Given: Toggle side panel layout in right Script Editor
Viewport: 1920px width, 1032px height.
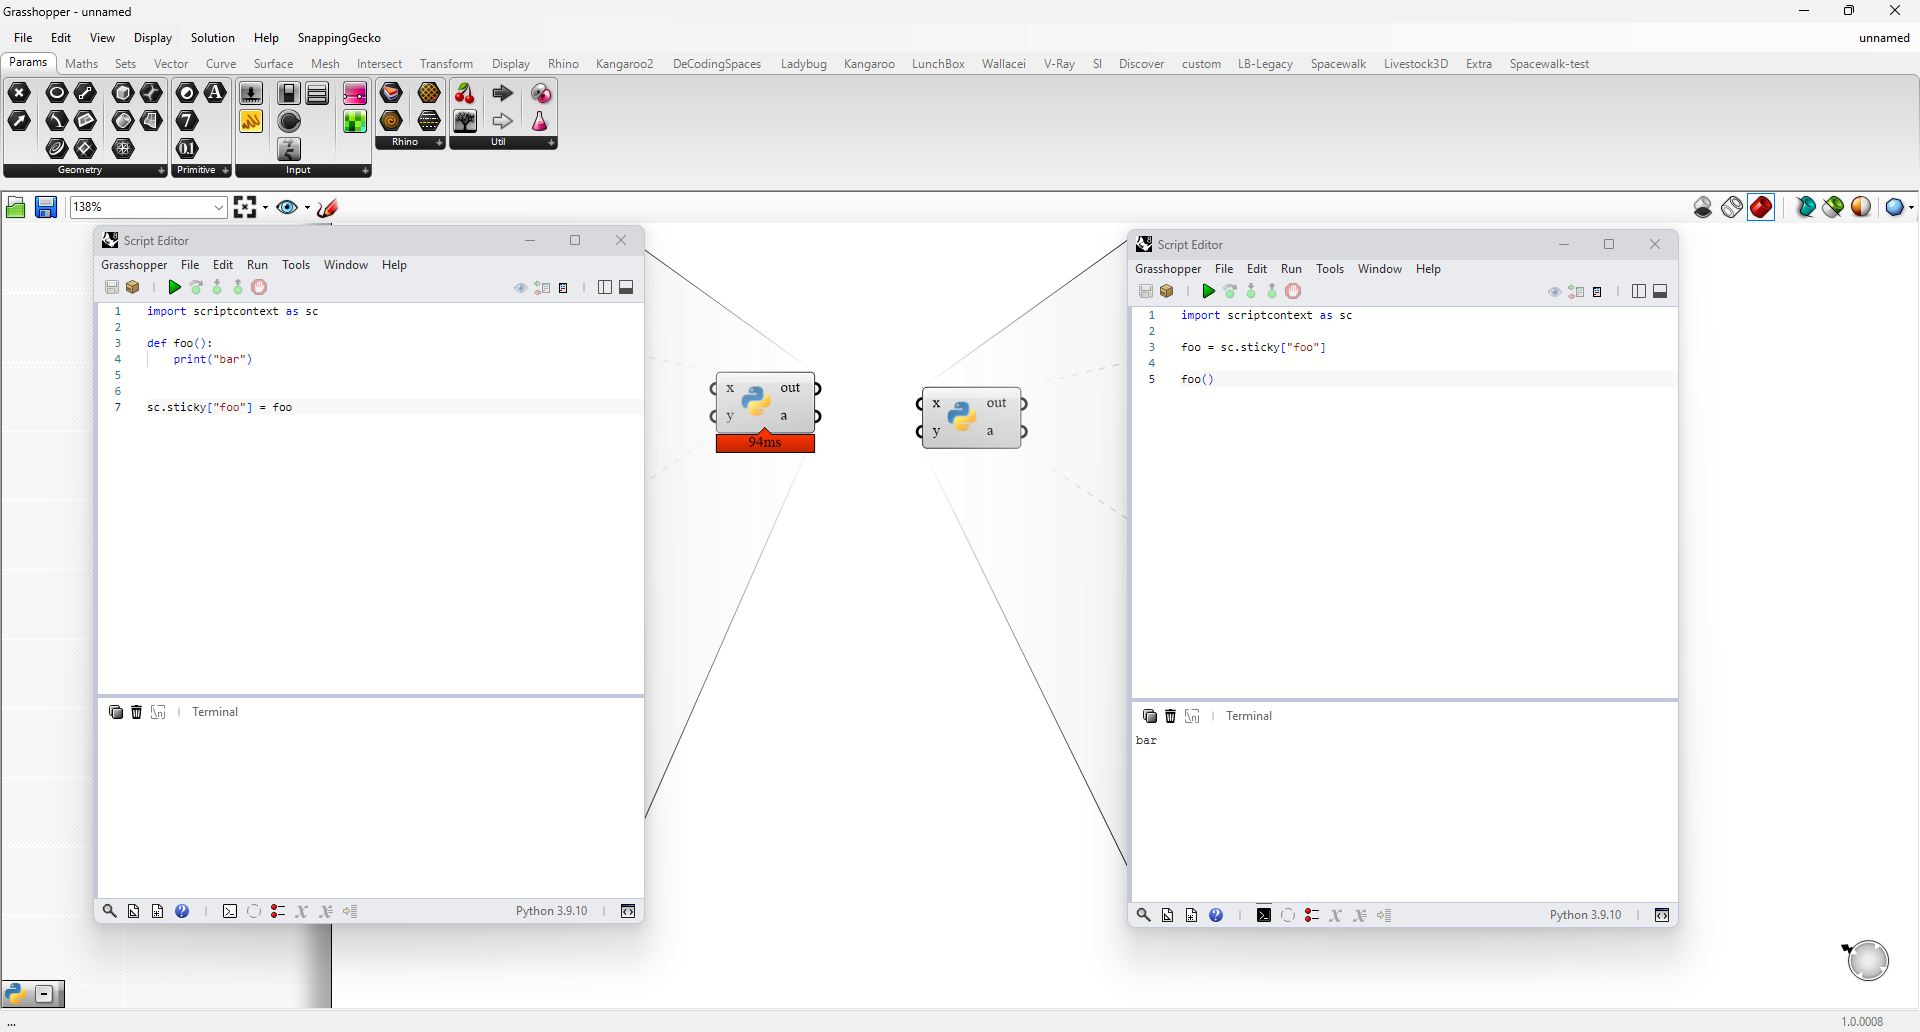Looking at the screenshot, I should coord(1639,291).
